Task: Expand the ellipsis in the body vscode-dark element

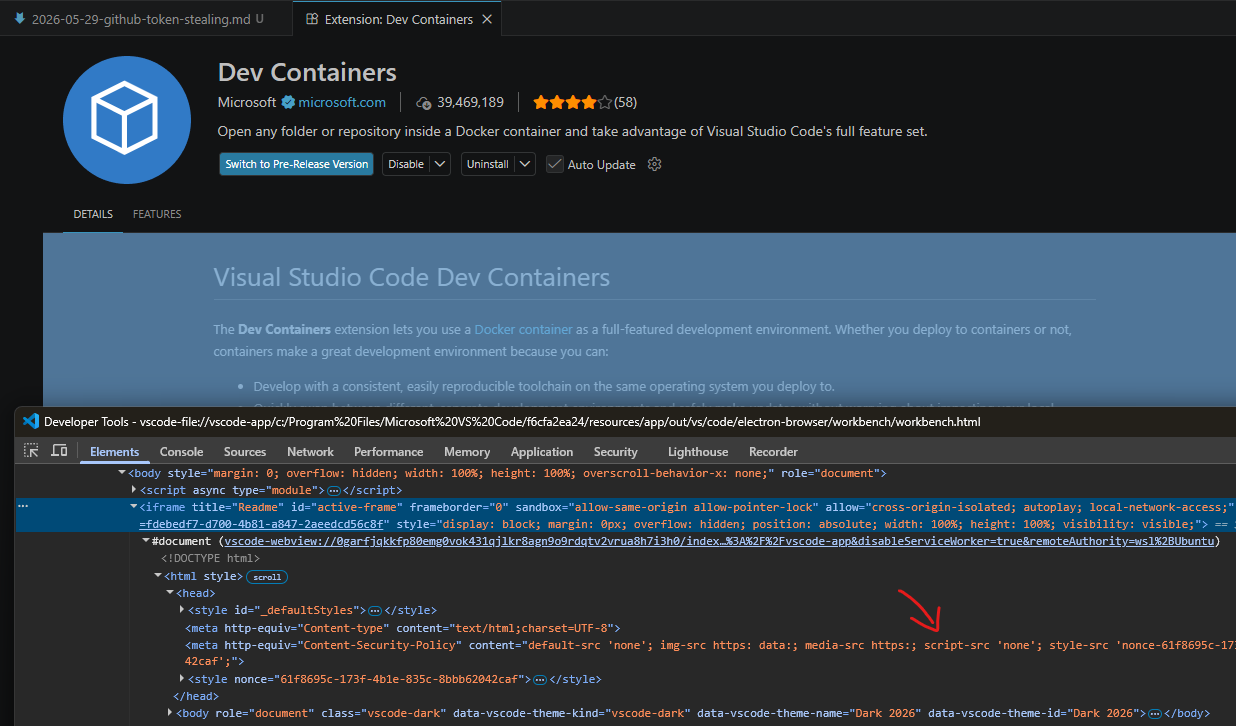Action: point(1155,714)
